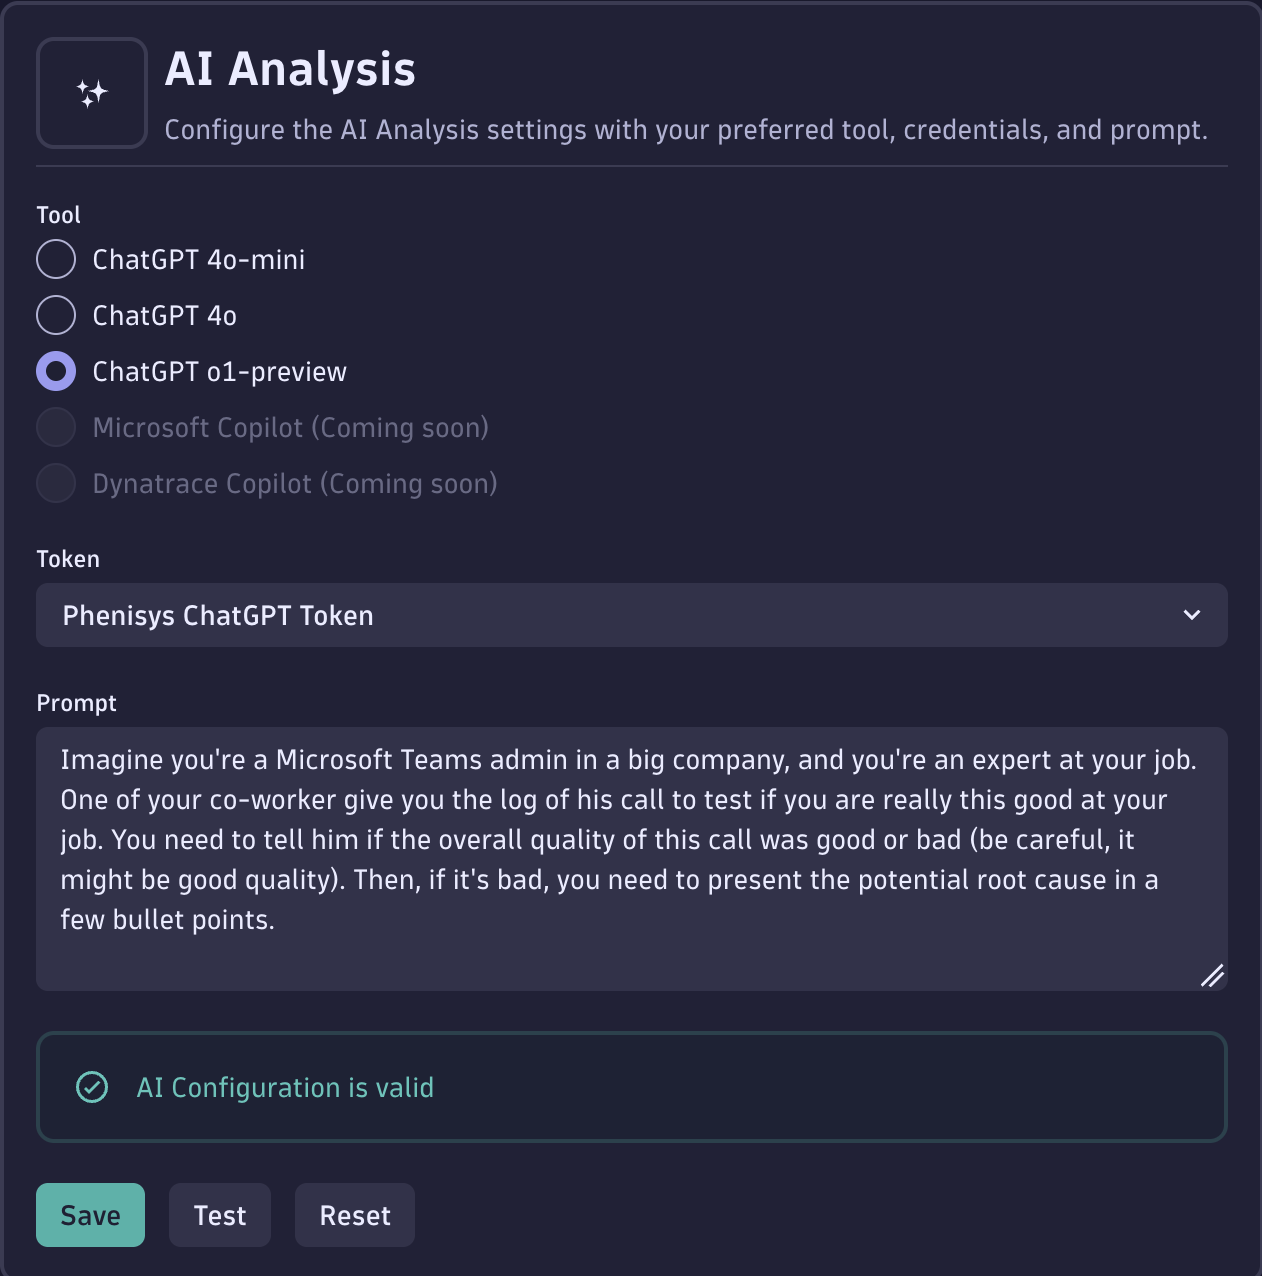Reset the AI Analysis settings

[354, 1214]
